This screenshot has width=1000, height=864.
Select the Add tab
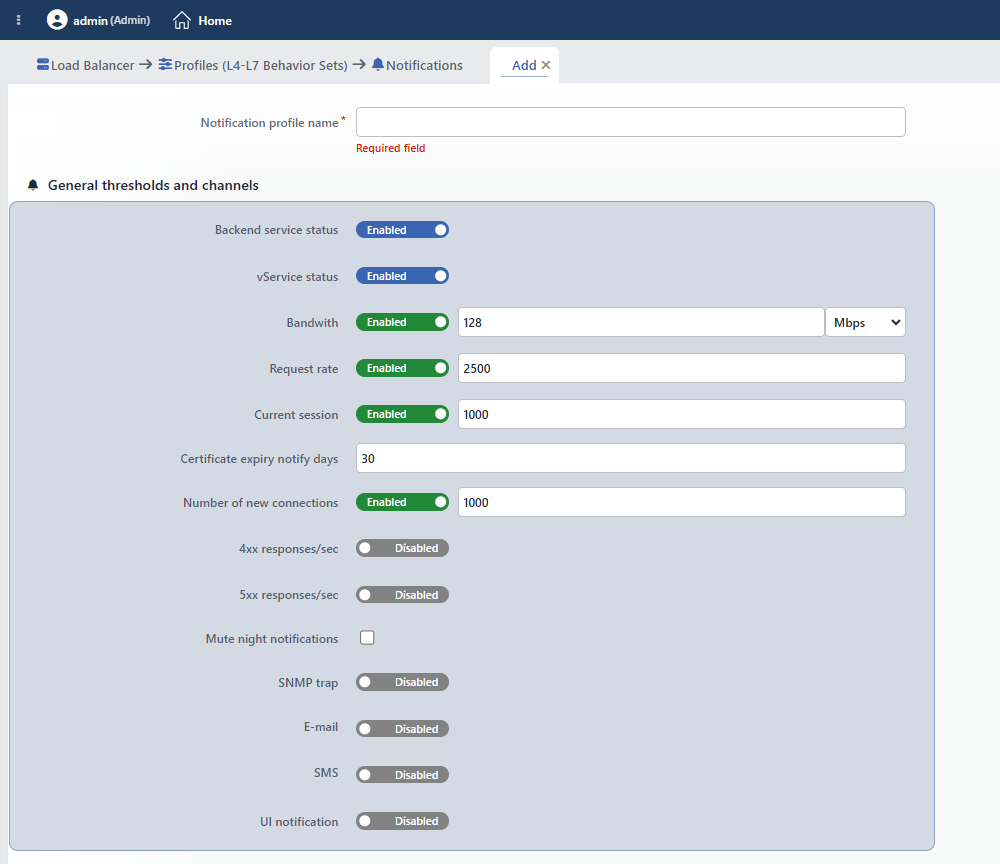[524, 65]
